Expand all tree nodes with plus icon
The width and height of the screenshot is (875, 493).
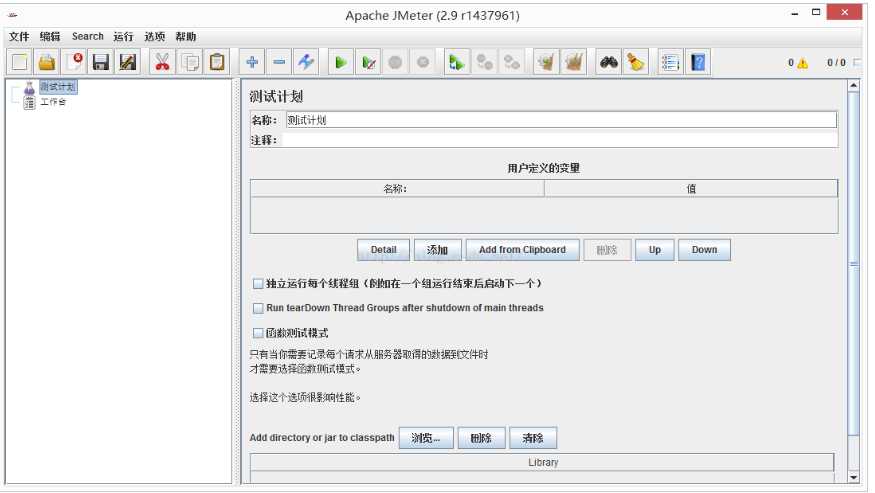[252, 62]
